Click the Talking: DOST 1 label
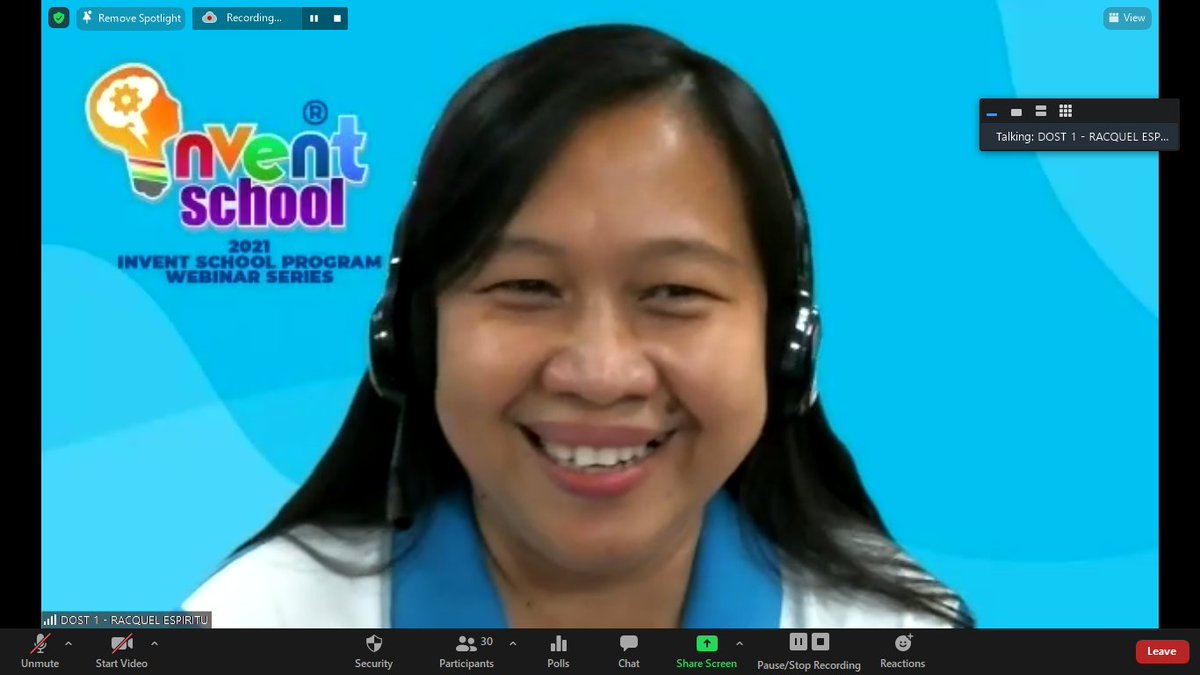Viewport: 1200px width, 675px height. pyautogui.click(x=1082, y=137)
